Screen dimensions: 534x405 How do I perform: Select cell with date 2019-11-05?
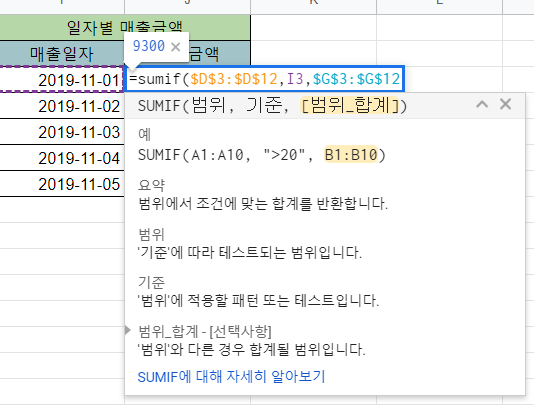pyautogui.click(x=61, y=184)
